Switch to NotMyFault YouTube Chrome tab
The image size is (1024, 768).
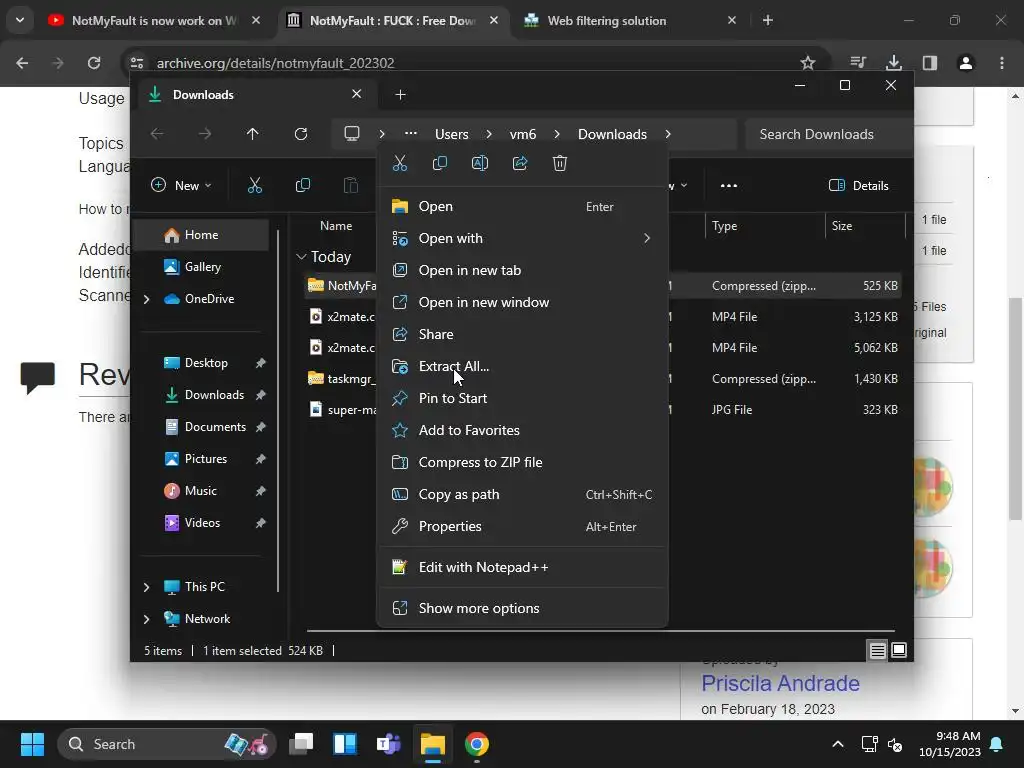point(154,20)
